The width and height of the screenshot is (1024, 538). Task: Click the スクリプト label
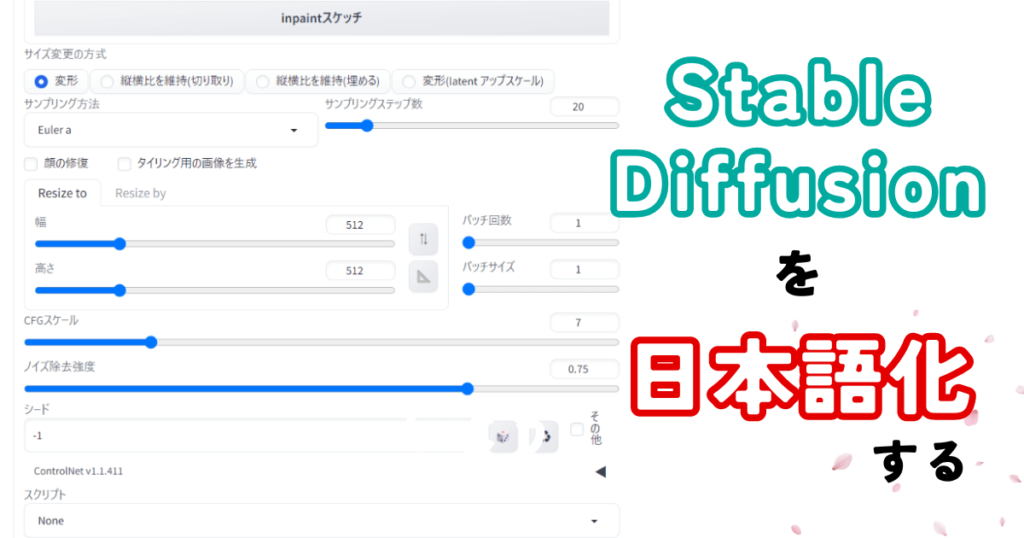(45, 494)
